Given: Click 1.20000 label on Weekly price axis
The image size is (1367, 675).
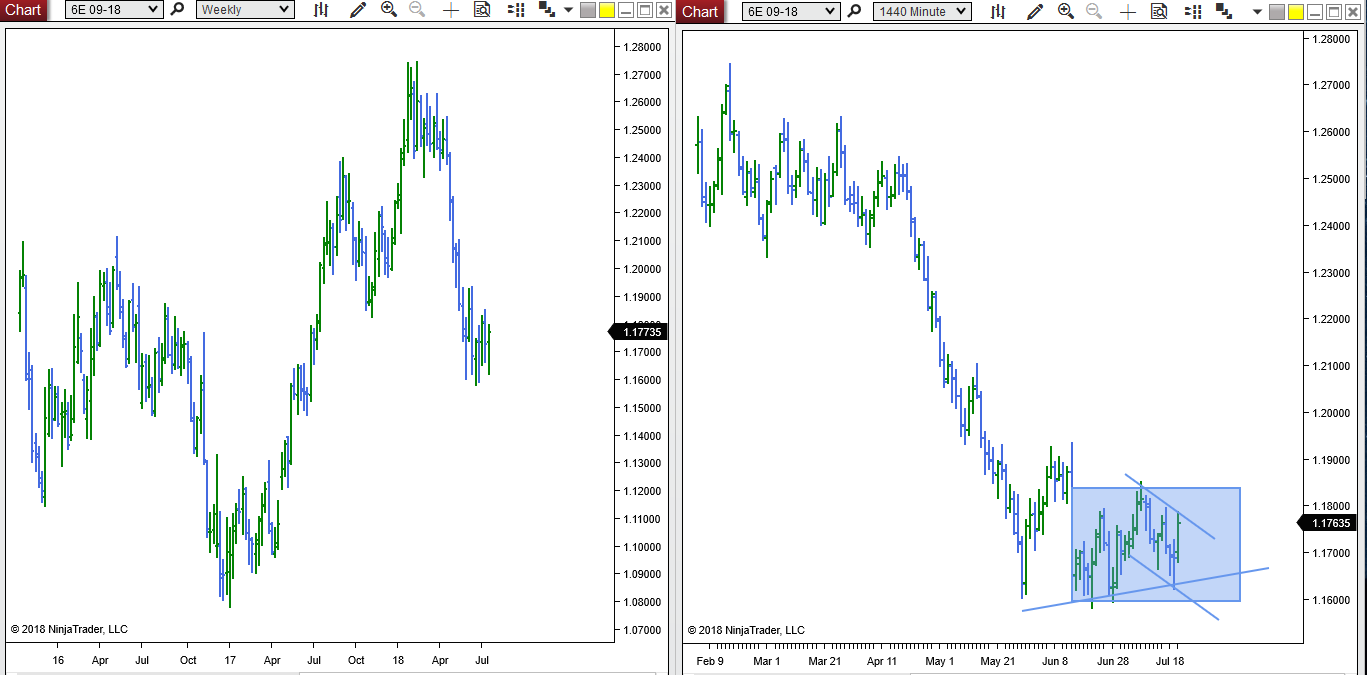Looking at the screenshot, I should (642, 269).
